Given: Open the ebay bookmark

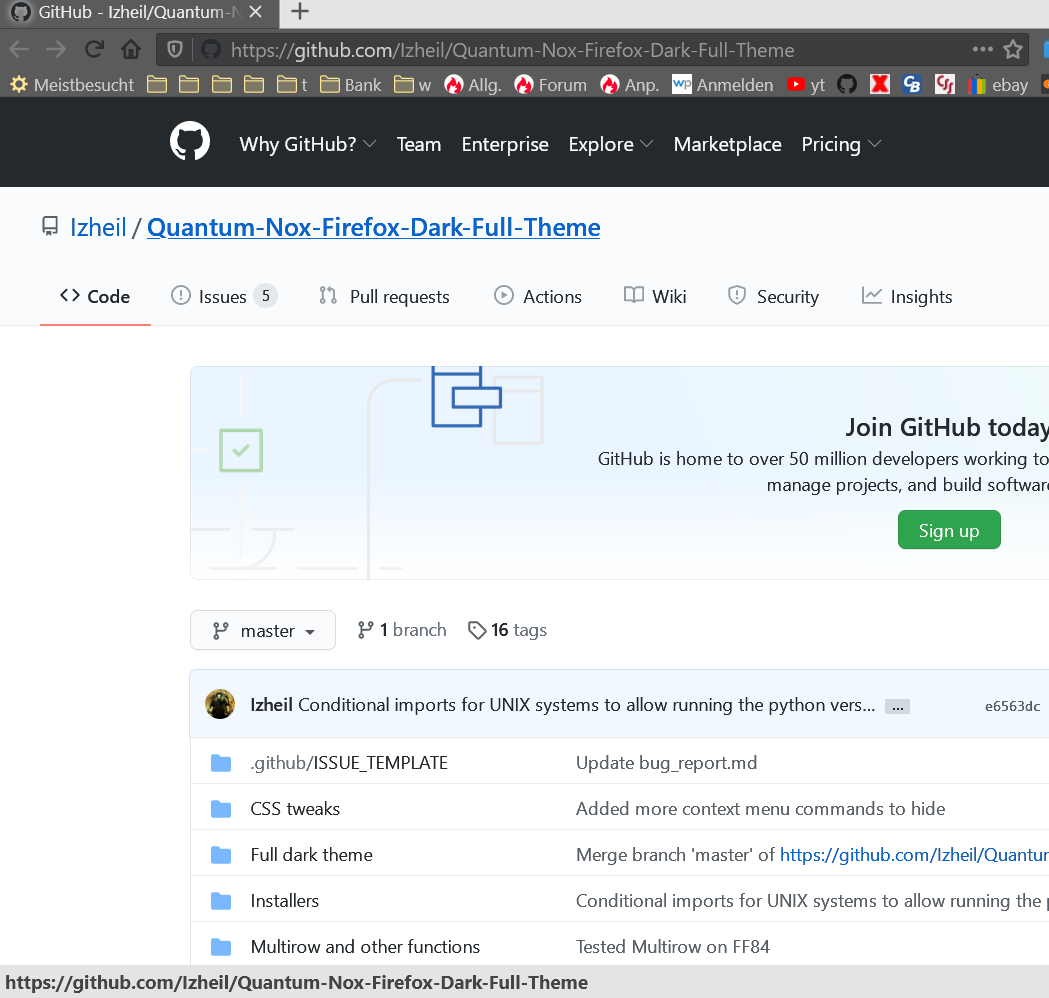Looking at the screenshot, I should (x=998, y=85).
